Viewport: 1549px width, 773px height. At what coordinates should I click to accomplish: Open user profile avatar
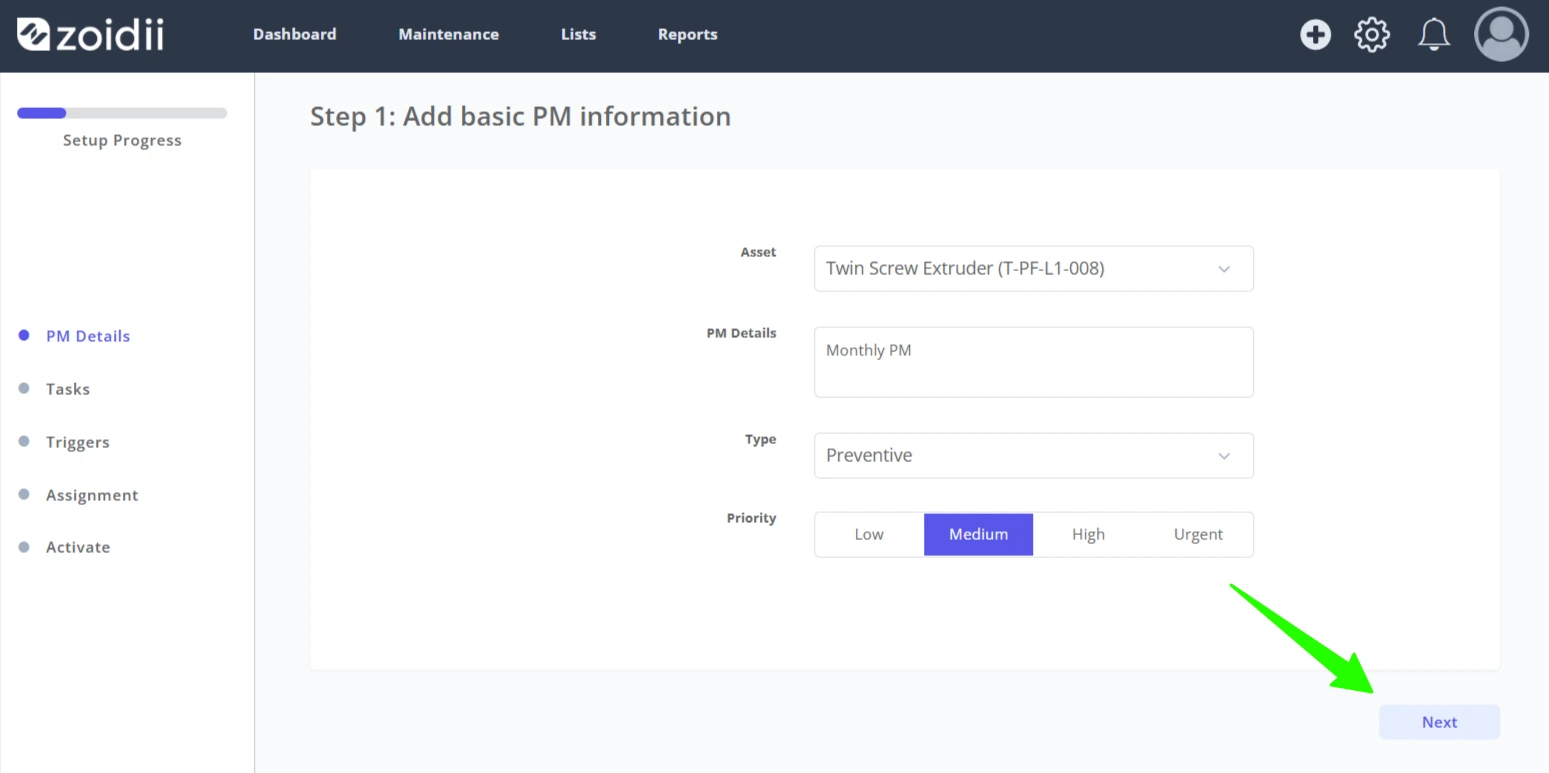(1502, 35)
